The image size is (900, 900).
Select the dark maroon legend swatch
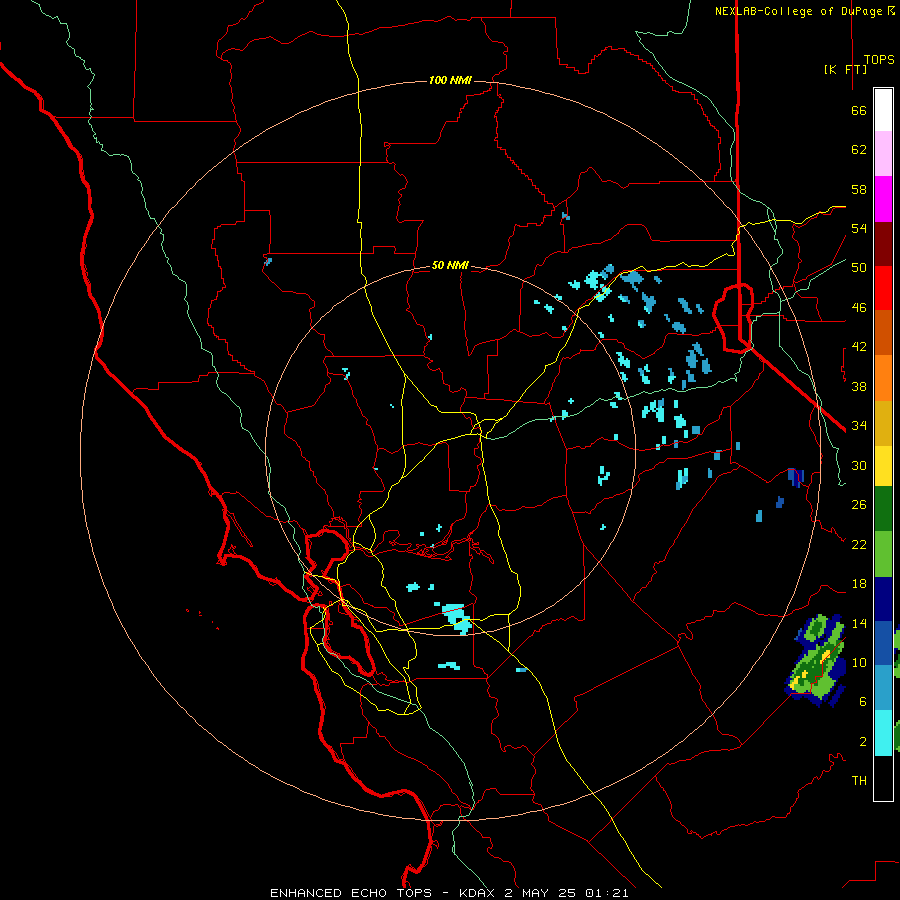tap(883, 244)
